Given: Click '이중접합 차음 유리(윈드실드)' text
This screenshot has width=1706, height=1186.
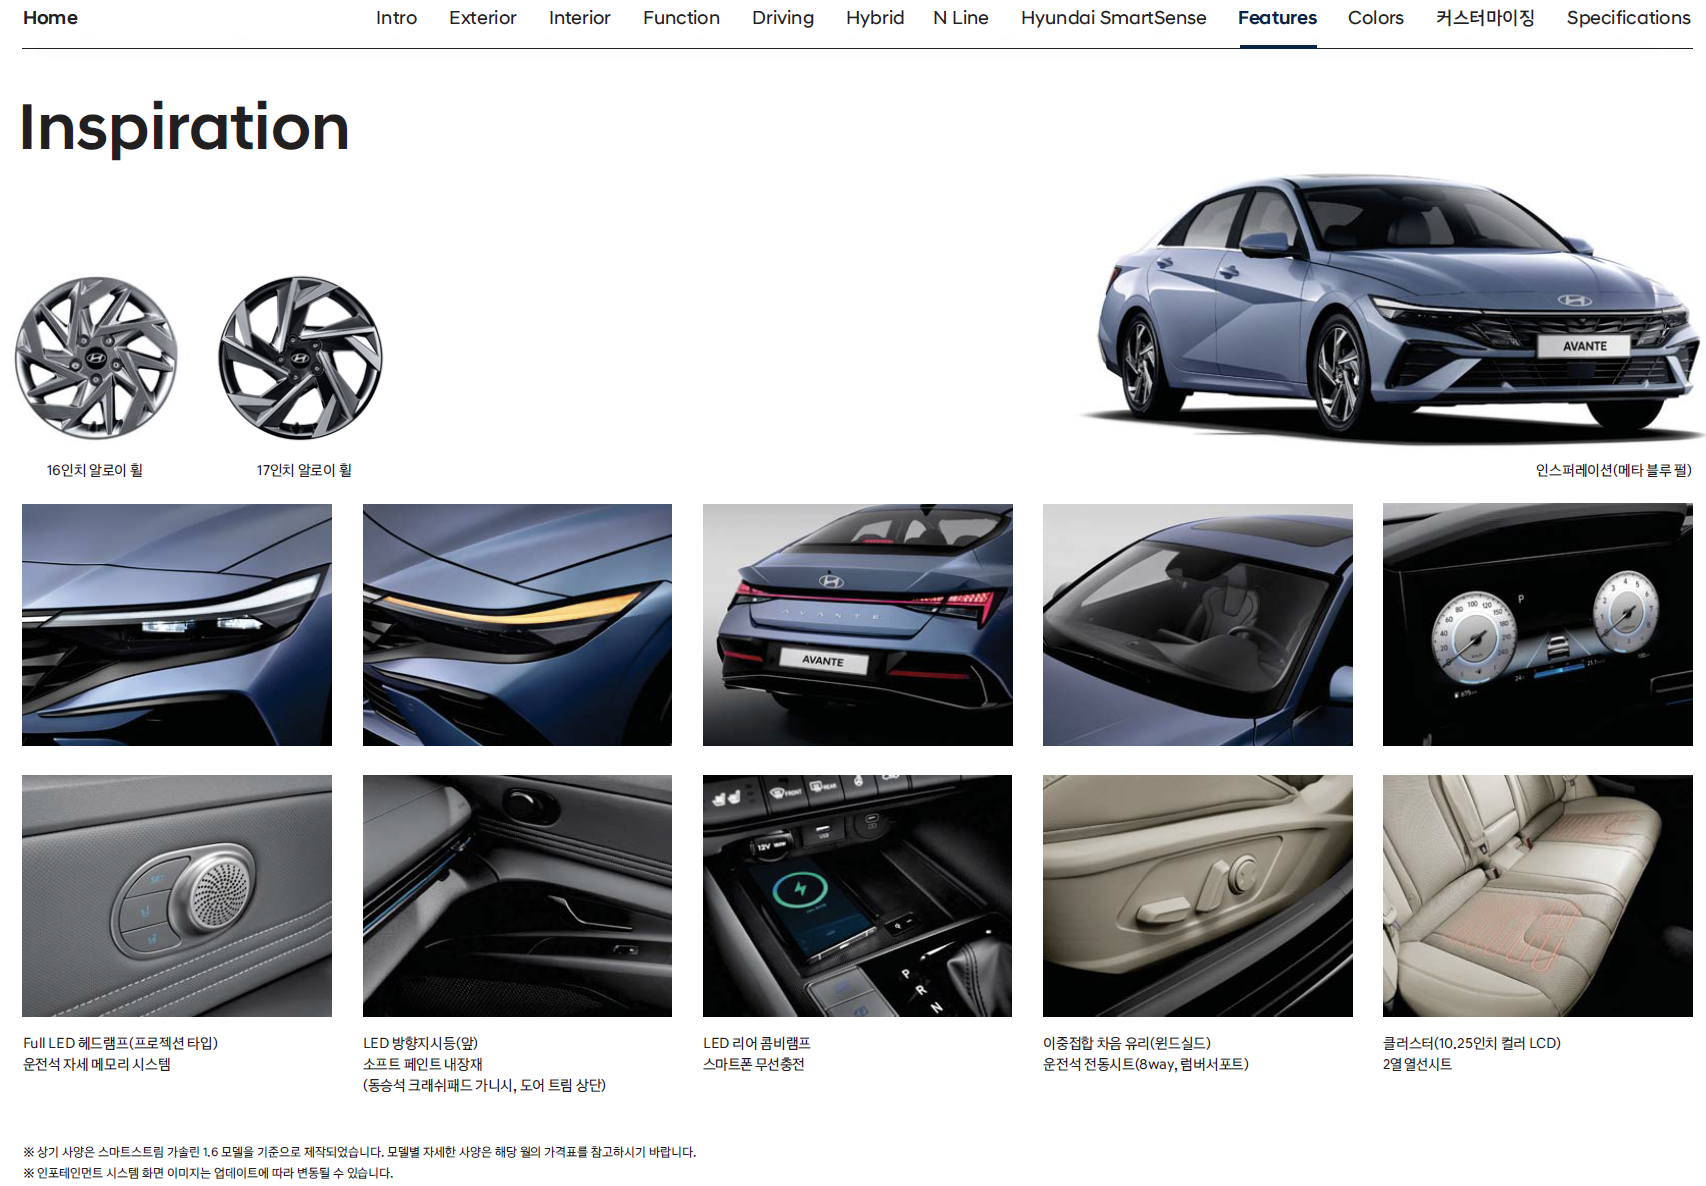Looking at the screenshot, I should click(x=1127, y=1043).
